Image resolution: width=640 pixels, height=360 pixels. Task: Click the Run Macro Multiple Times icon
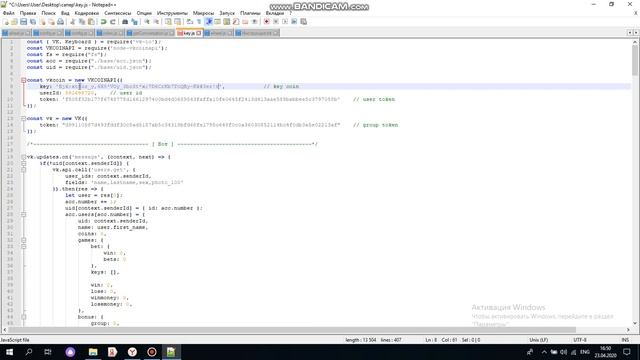pos(294,22)
